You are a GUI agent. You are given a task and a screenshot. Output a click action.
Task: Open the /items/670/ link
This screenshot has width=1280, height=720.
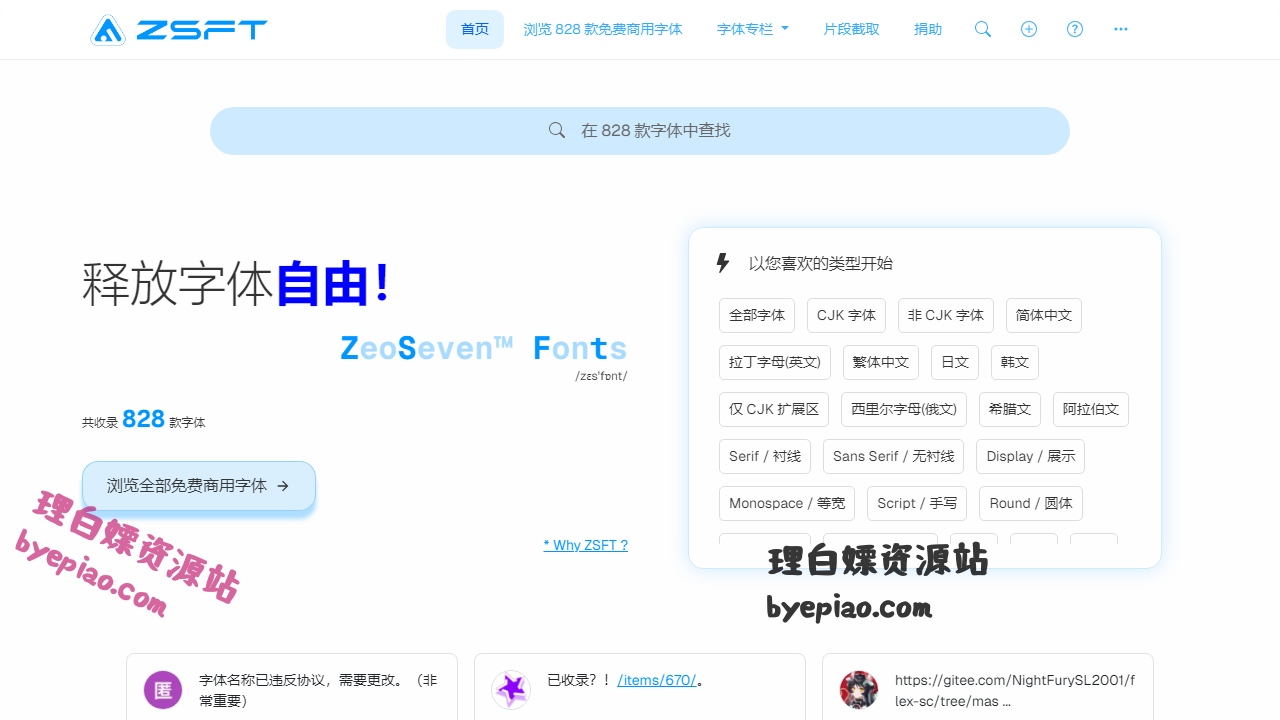pos(657,680)
